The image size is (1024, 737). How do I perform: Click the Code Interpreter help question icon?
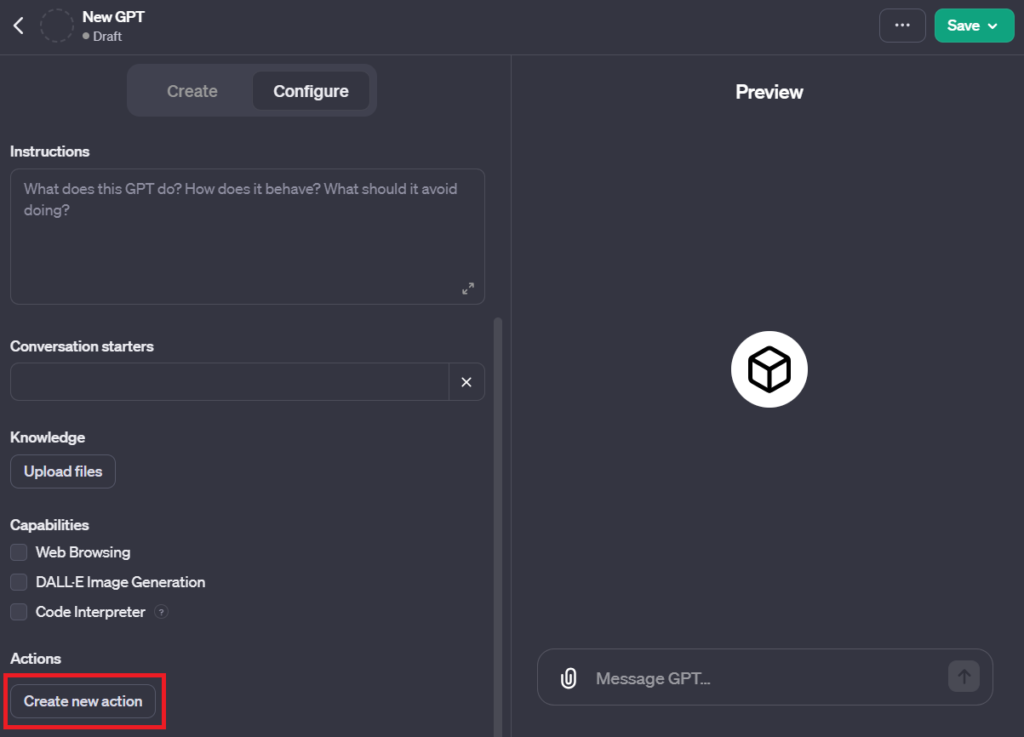[x=162, y=612]
